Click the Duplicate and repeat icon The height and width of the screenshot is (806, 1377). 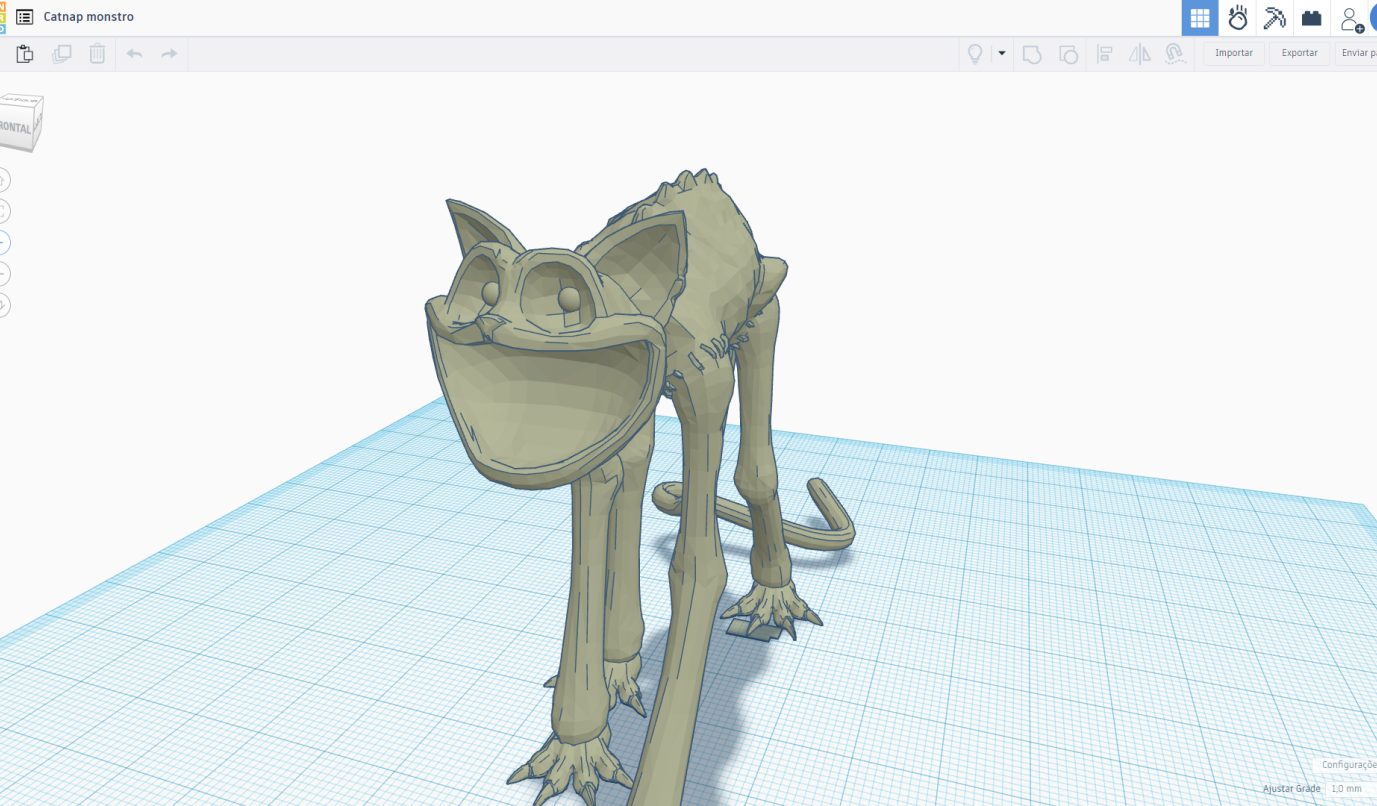click(x=62, y=54)
